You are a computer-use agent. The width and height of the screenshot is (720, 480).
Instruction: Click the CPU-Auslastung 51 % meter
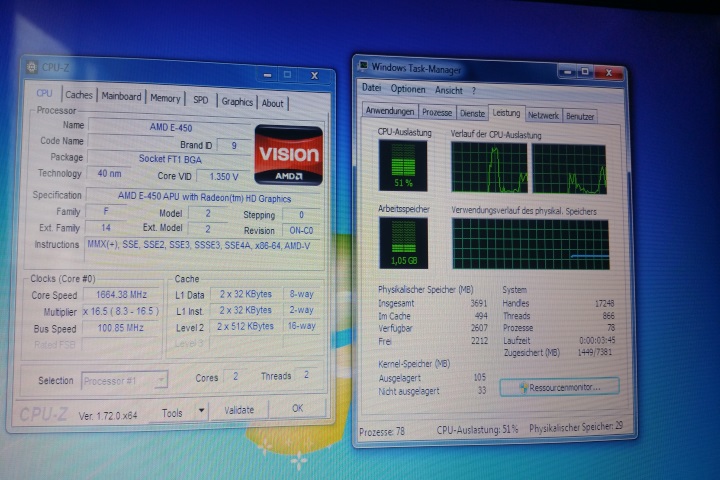click(x=403, y=166)
